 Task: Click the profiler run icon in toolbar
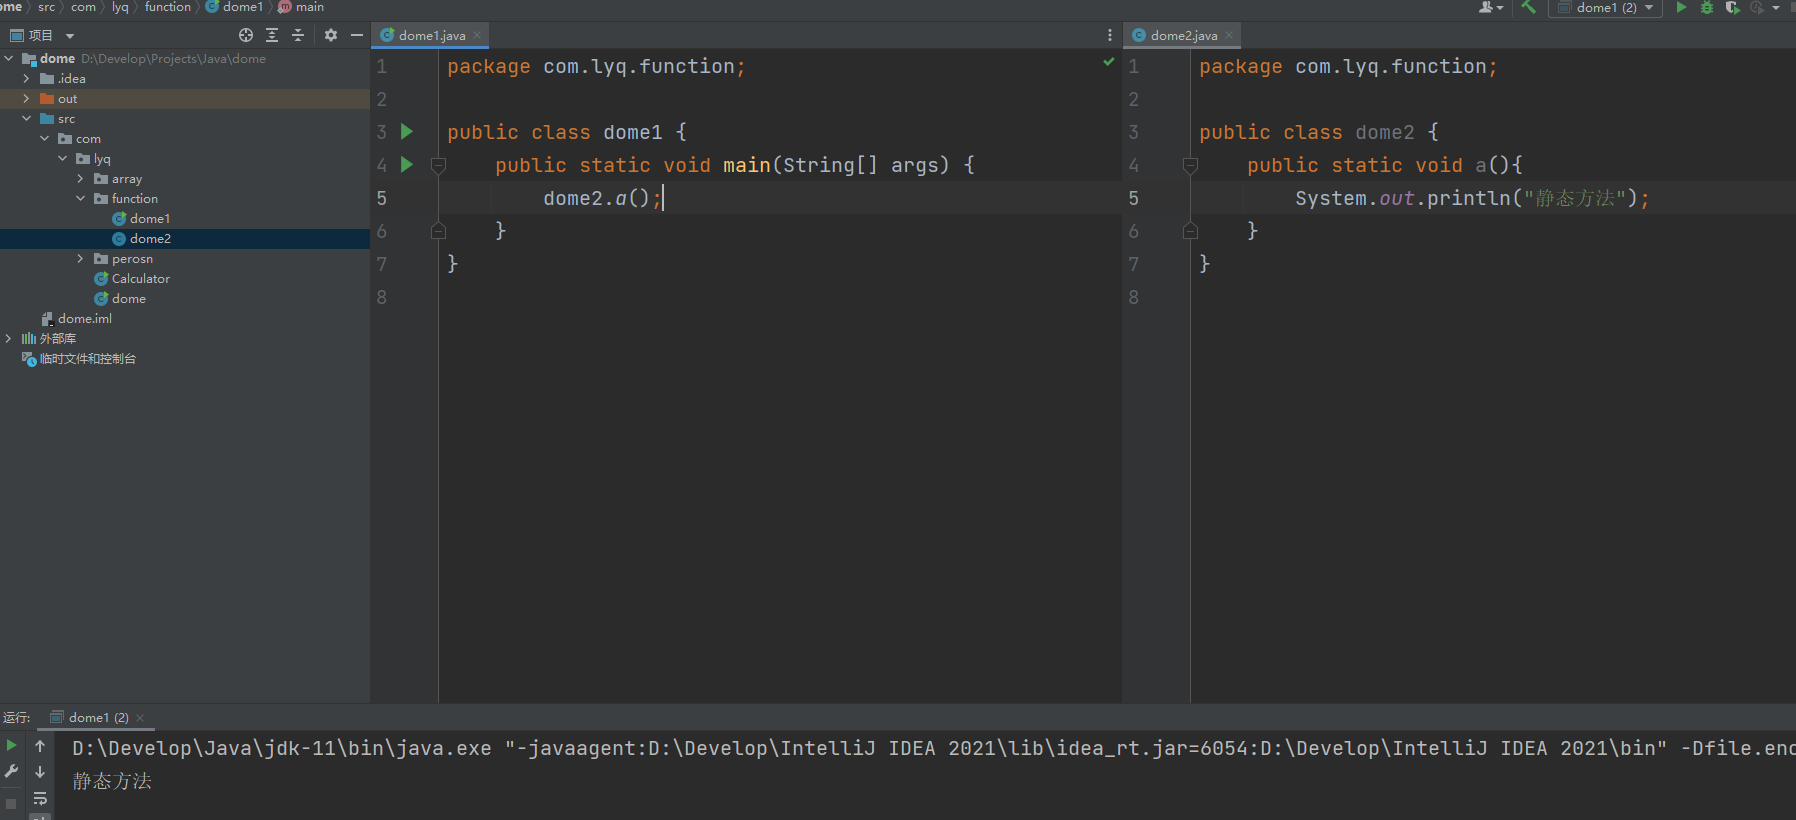1757,7
